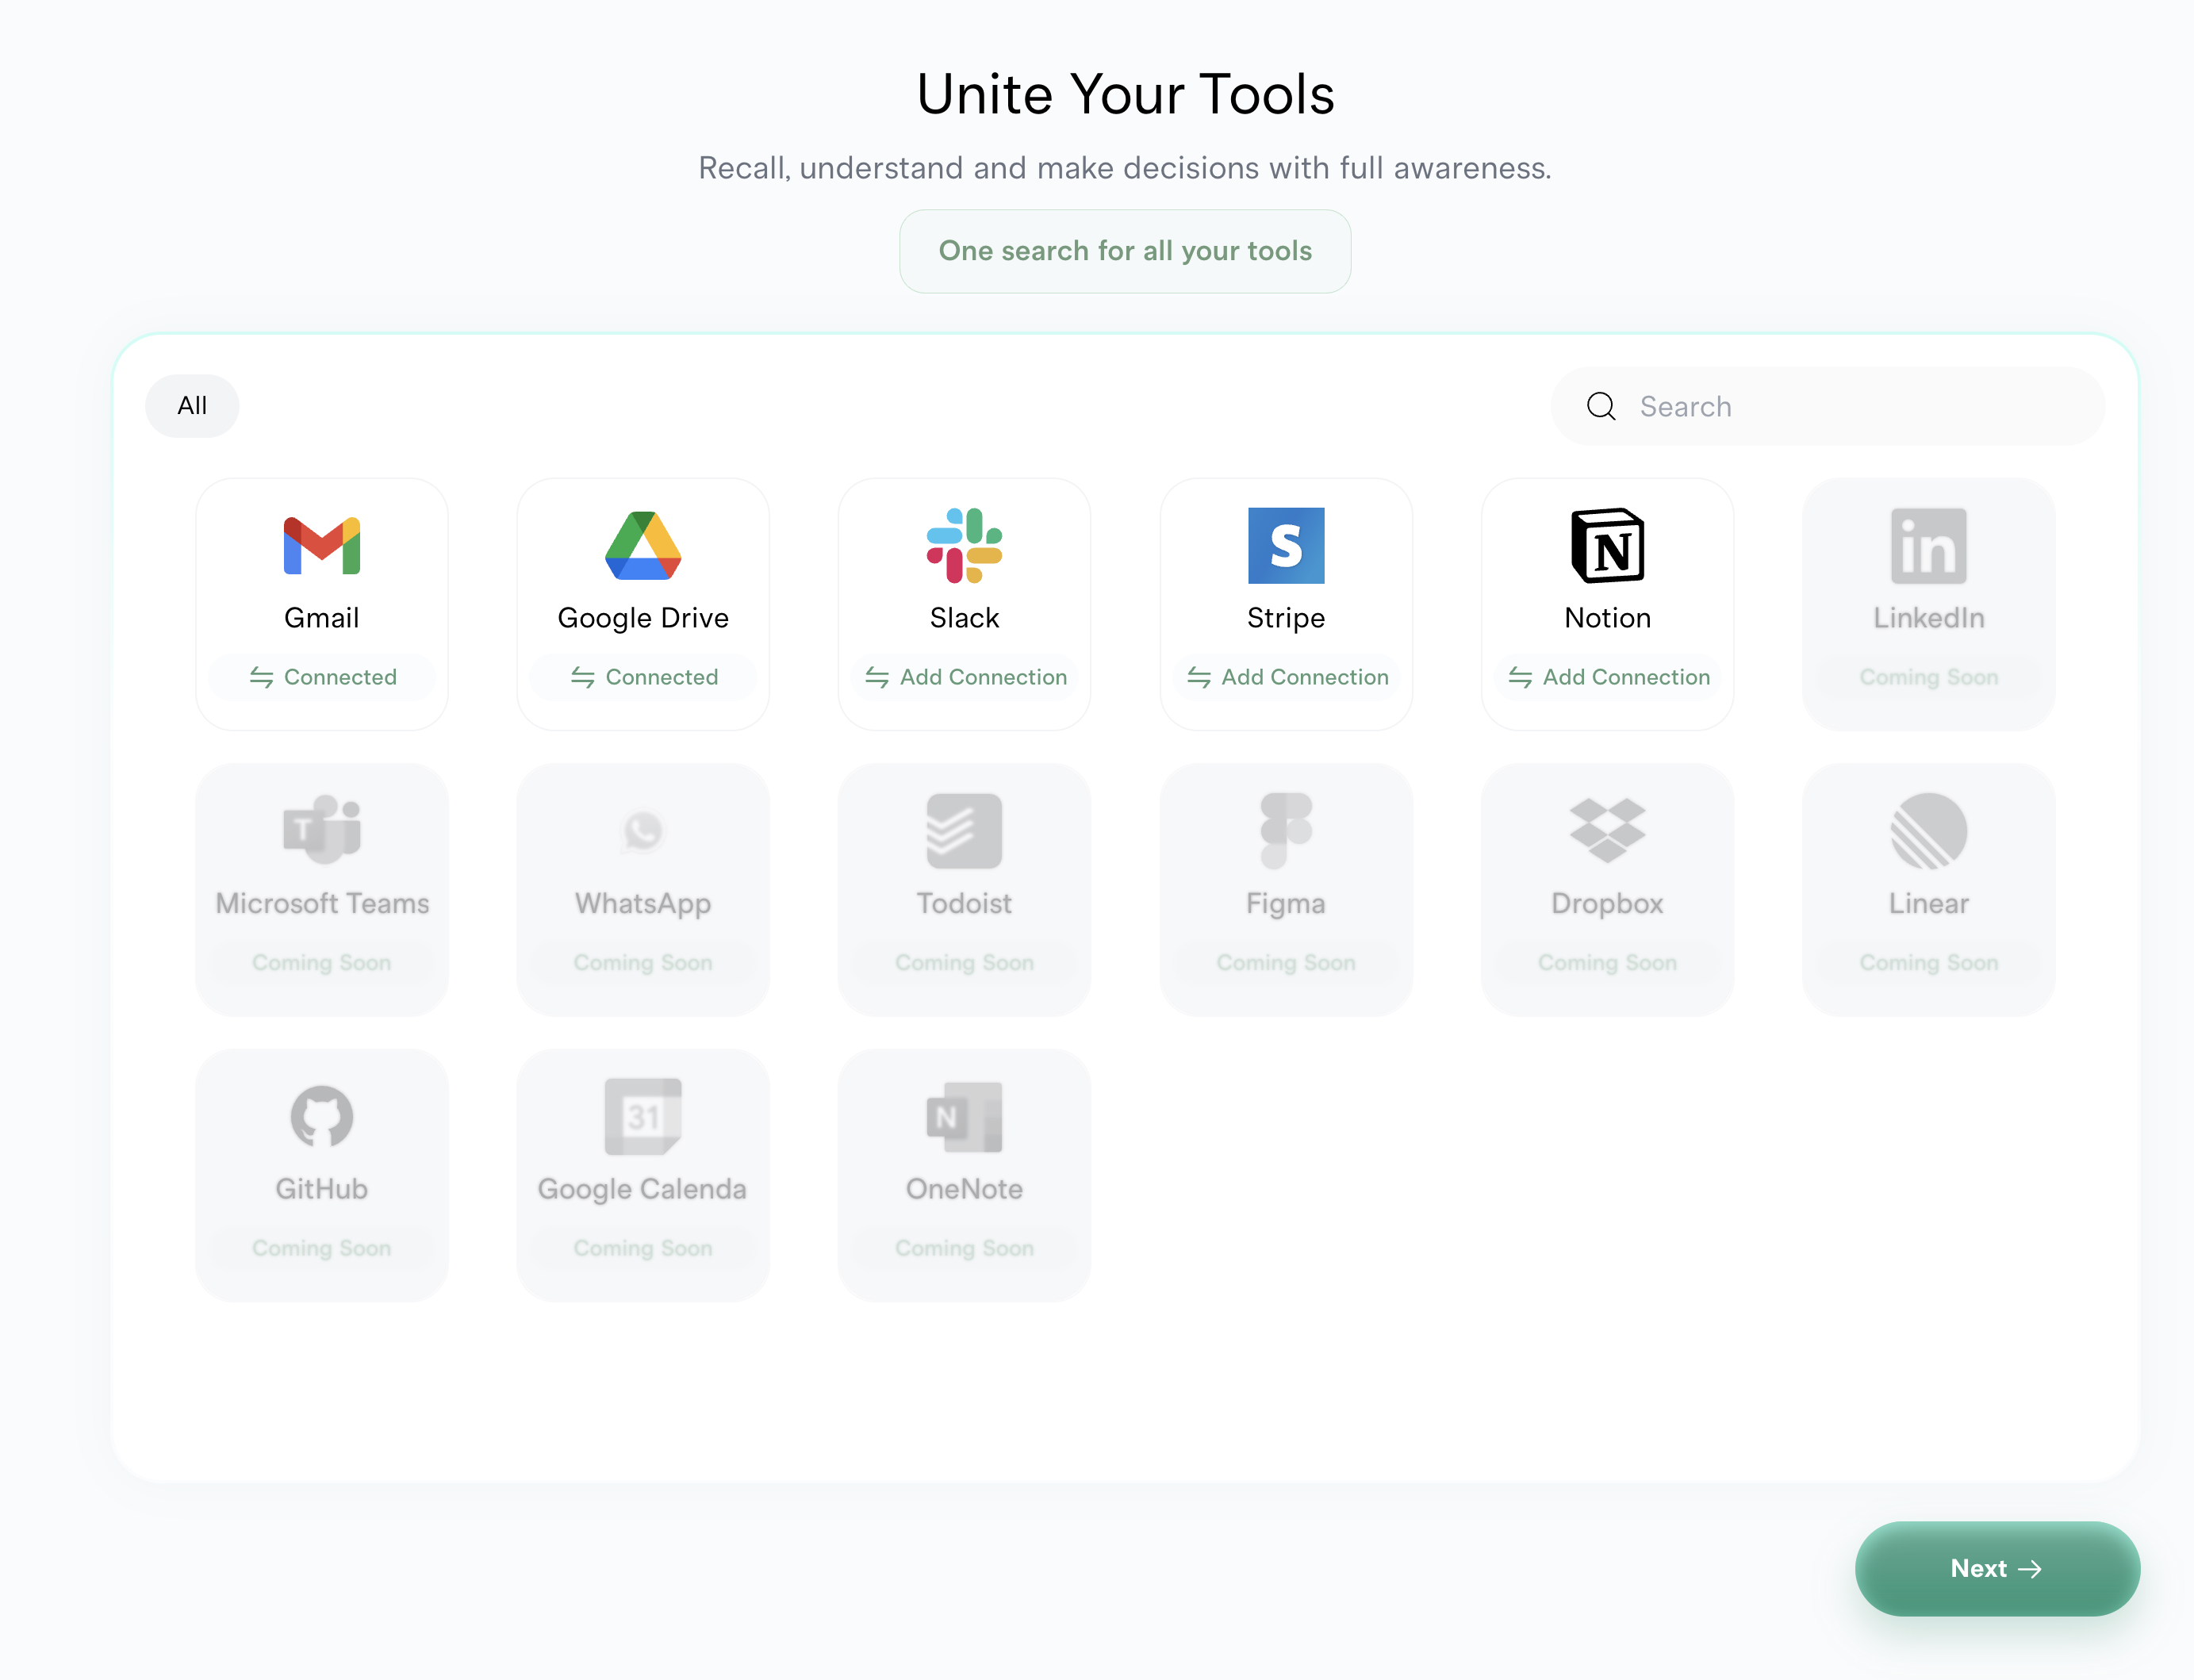Toggle Gmail's Connected status button
This screenshot has height=1680, width=2194.
click(322, 677)
